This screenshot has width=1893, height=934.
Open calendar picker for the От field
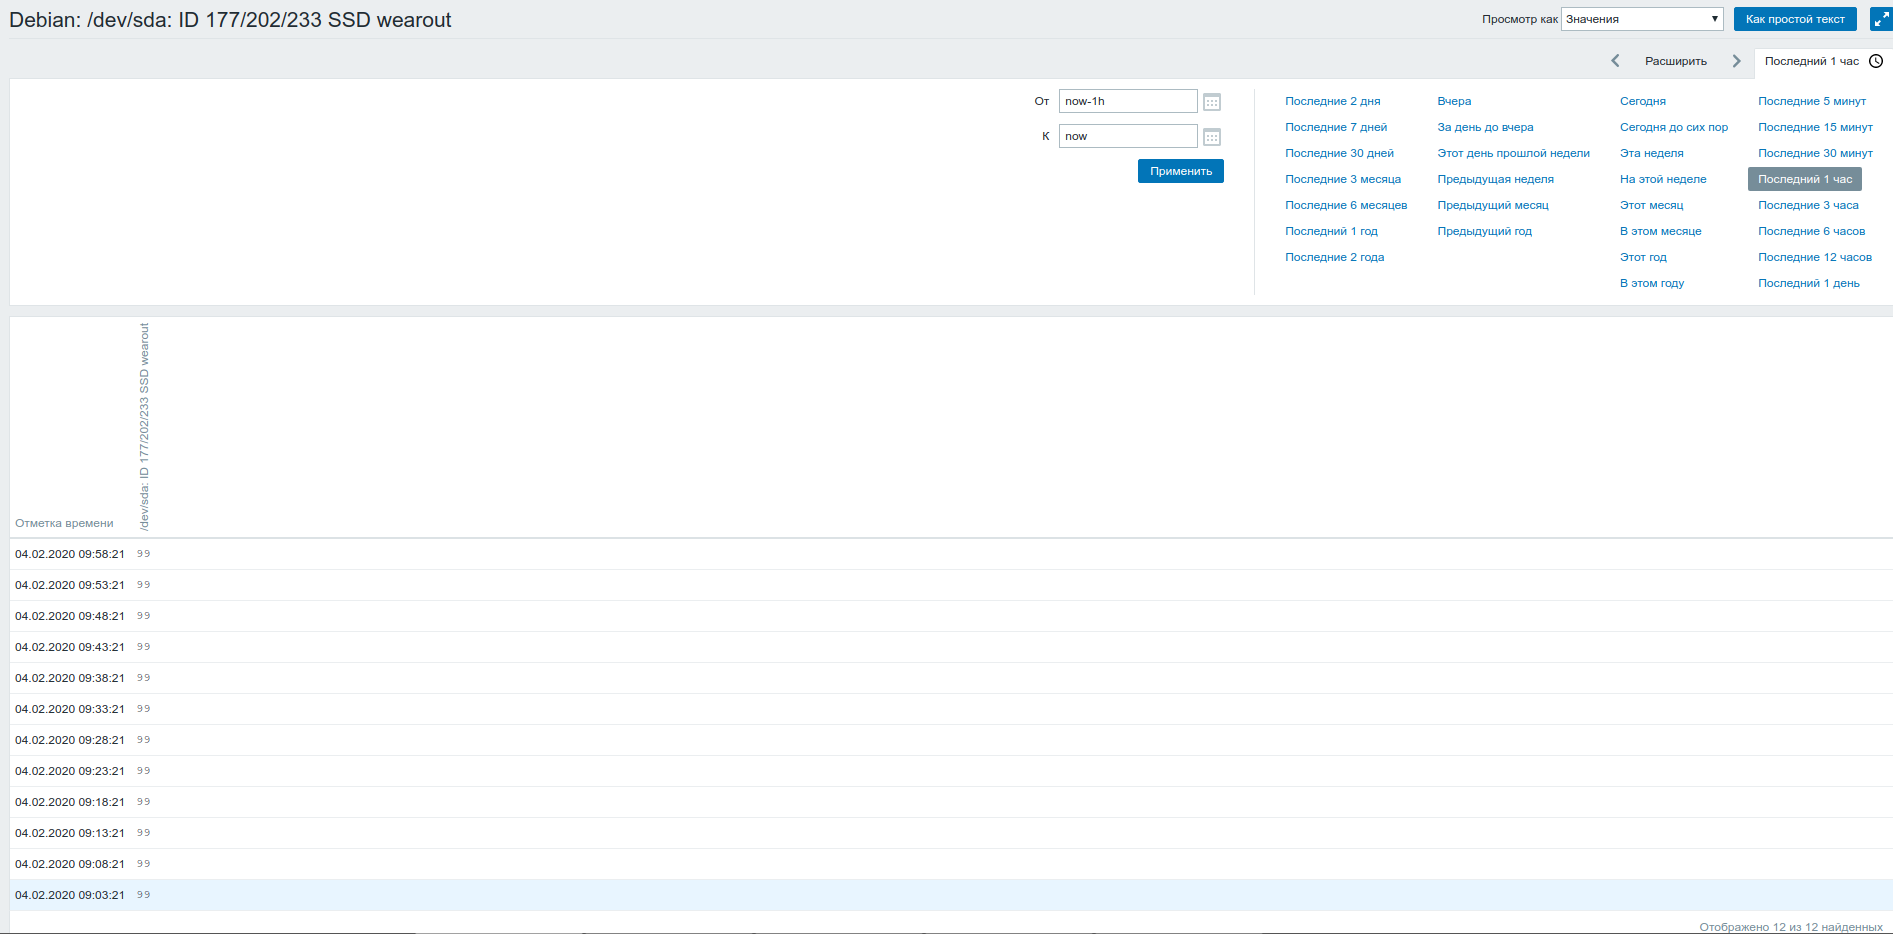point(1211,102)
